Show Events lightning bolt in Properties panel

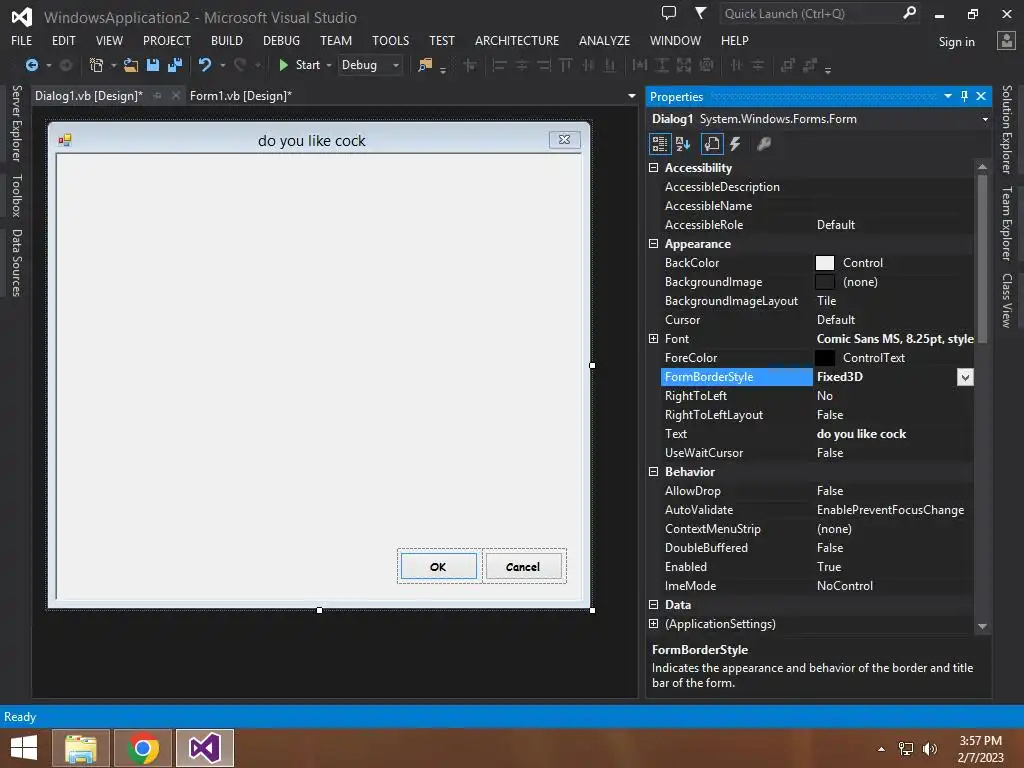coord(735,144)
